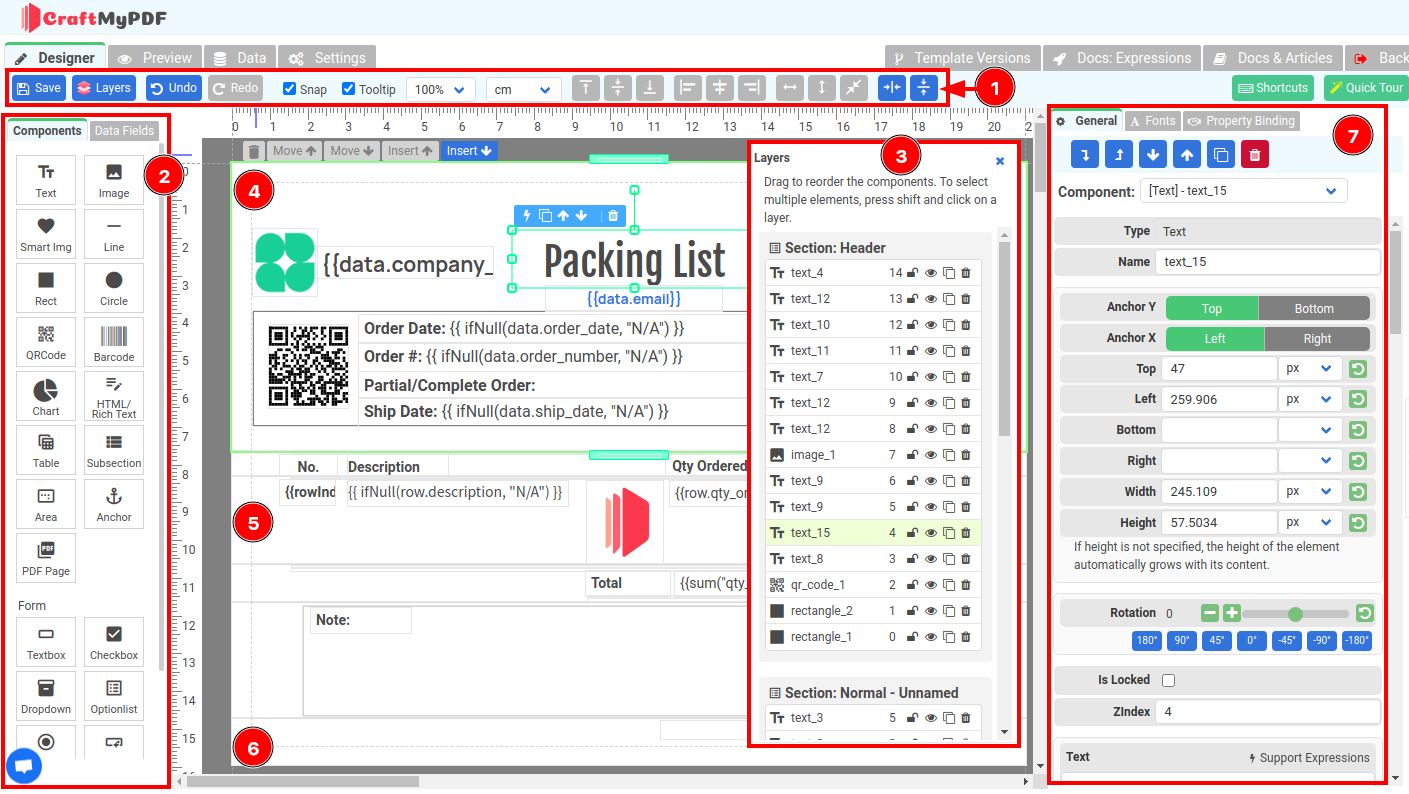Expand the Component selector showing text_15
1409x794 pixels.
tap(1243, 191)
